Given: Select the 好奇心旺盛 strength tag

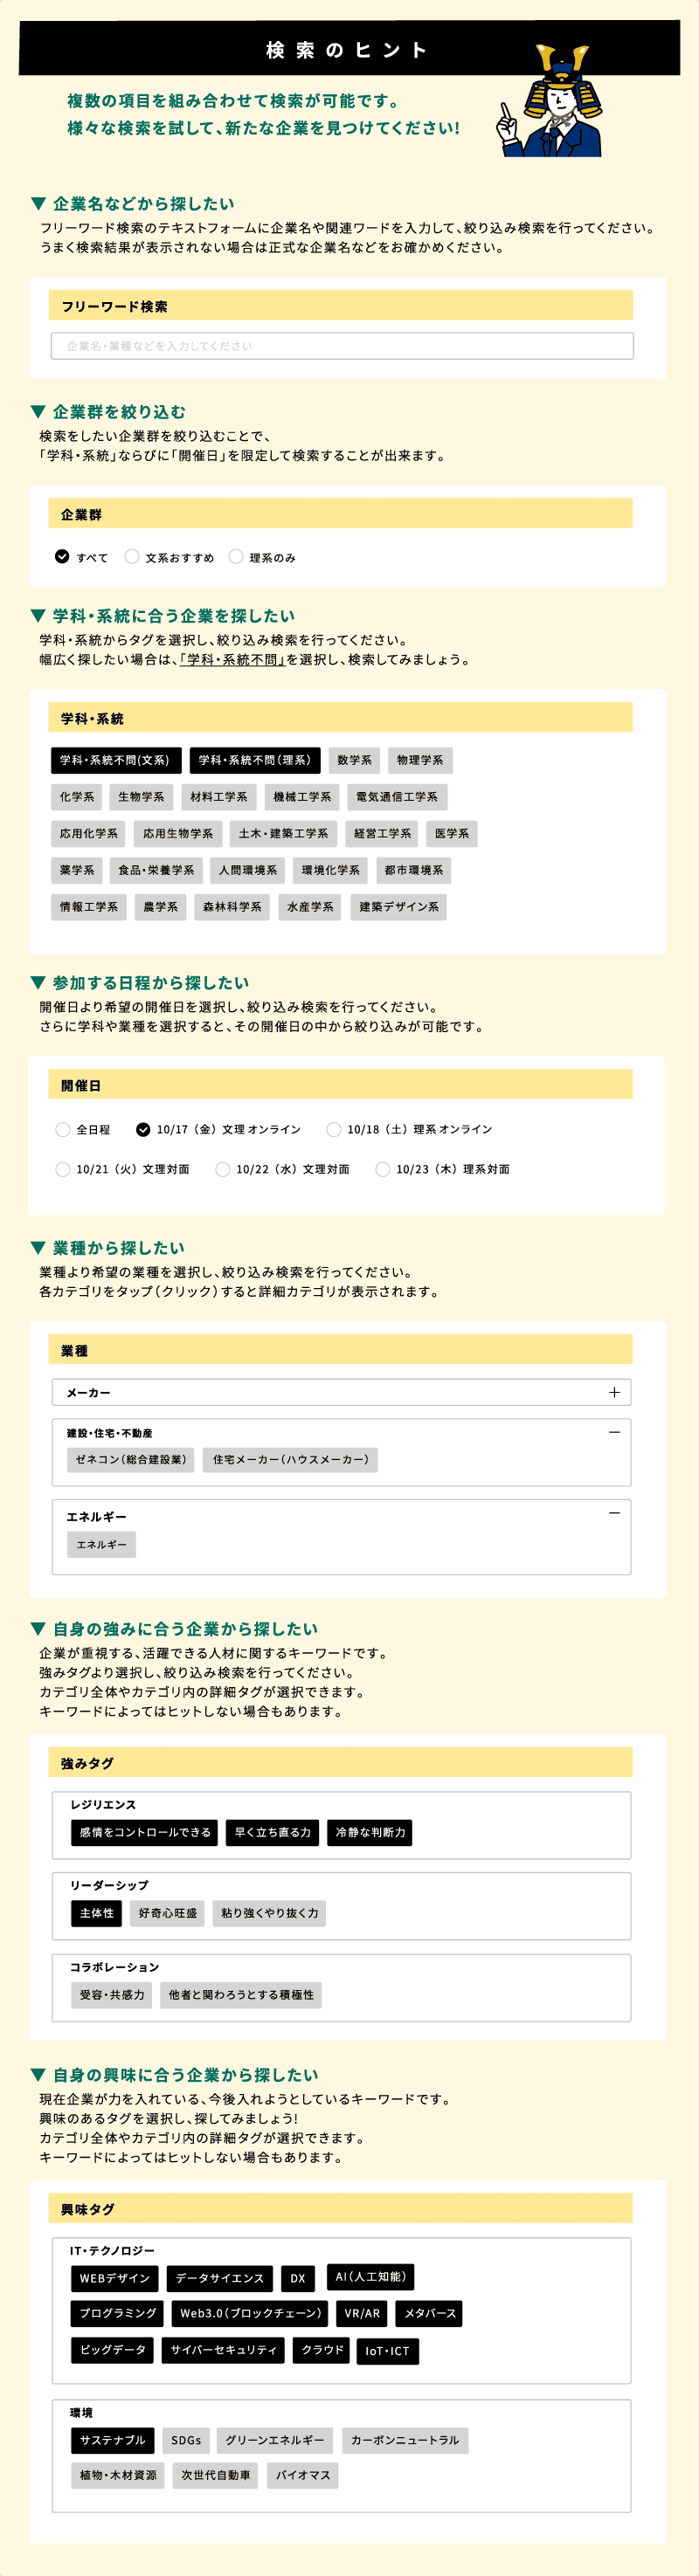Looking at the screenshot, I should [167, 1913].
